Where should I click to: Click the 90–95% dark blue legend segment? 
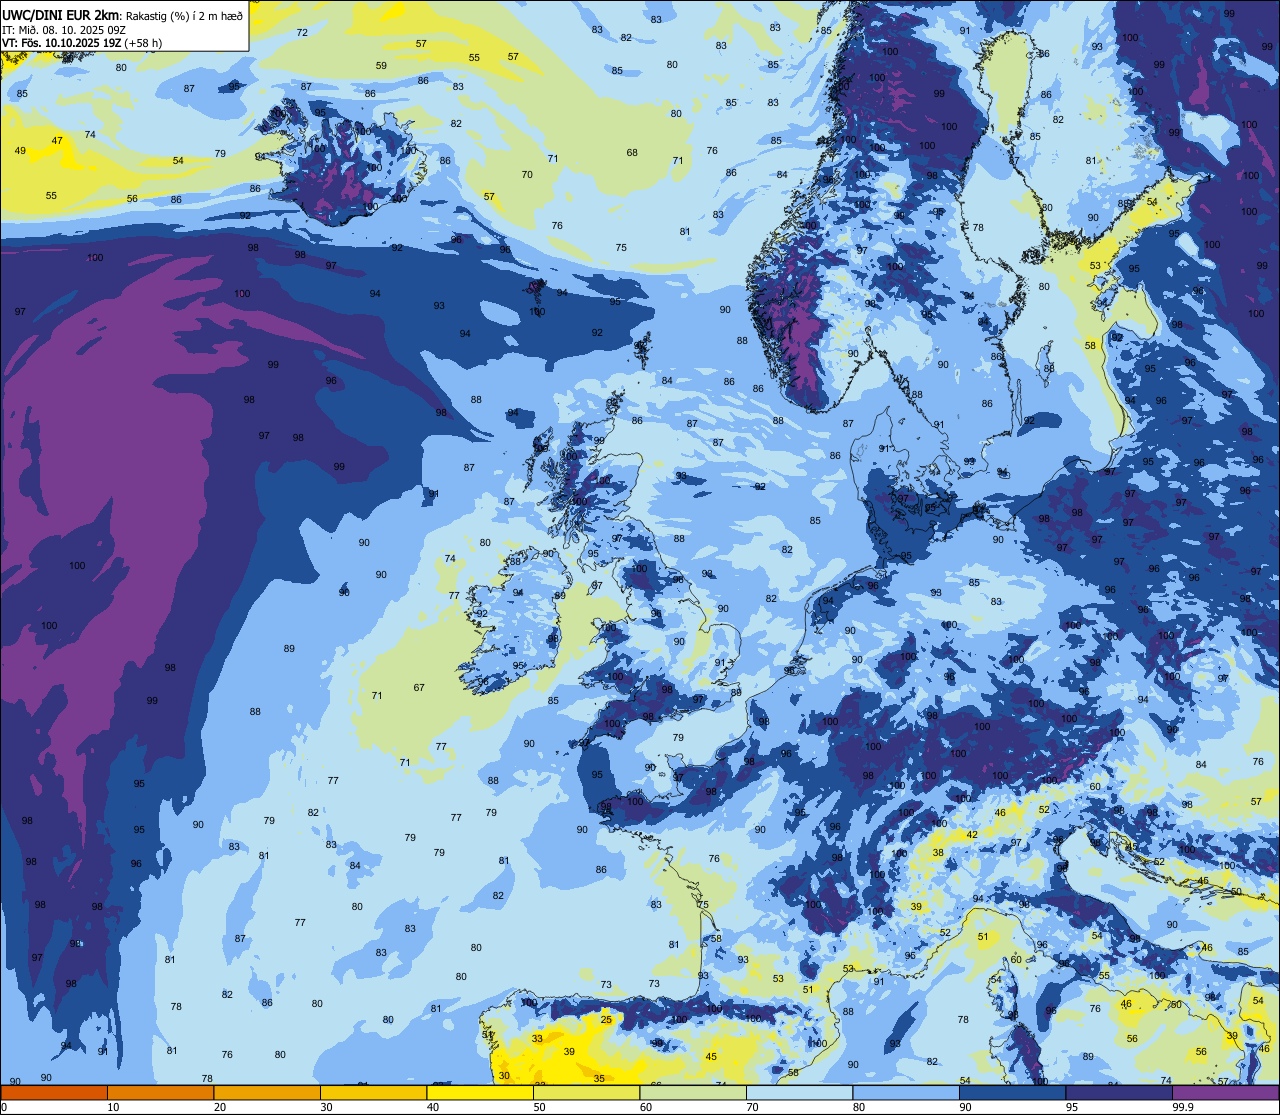tap(1012, 1093)
